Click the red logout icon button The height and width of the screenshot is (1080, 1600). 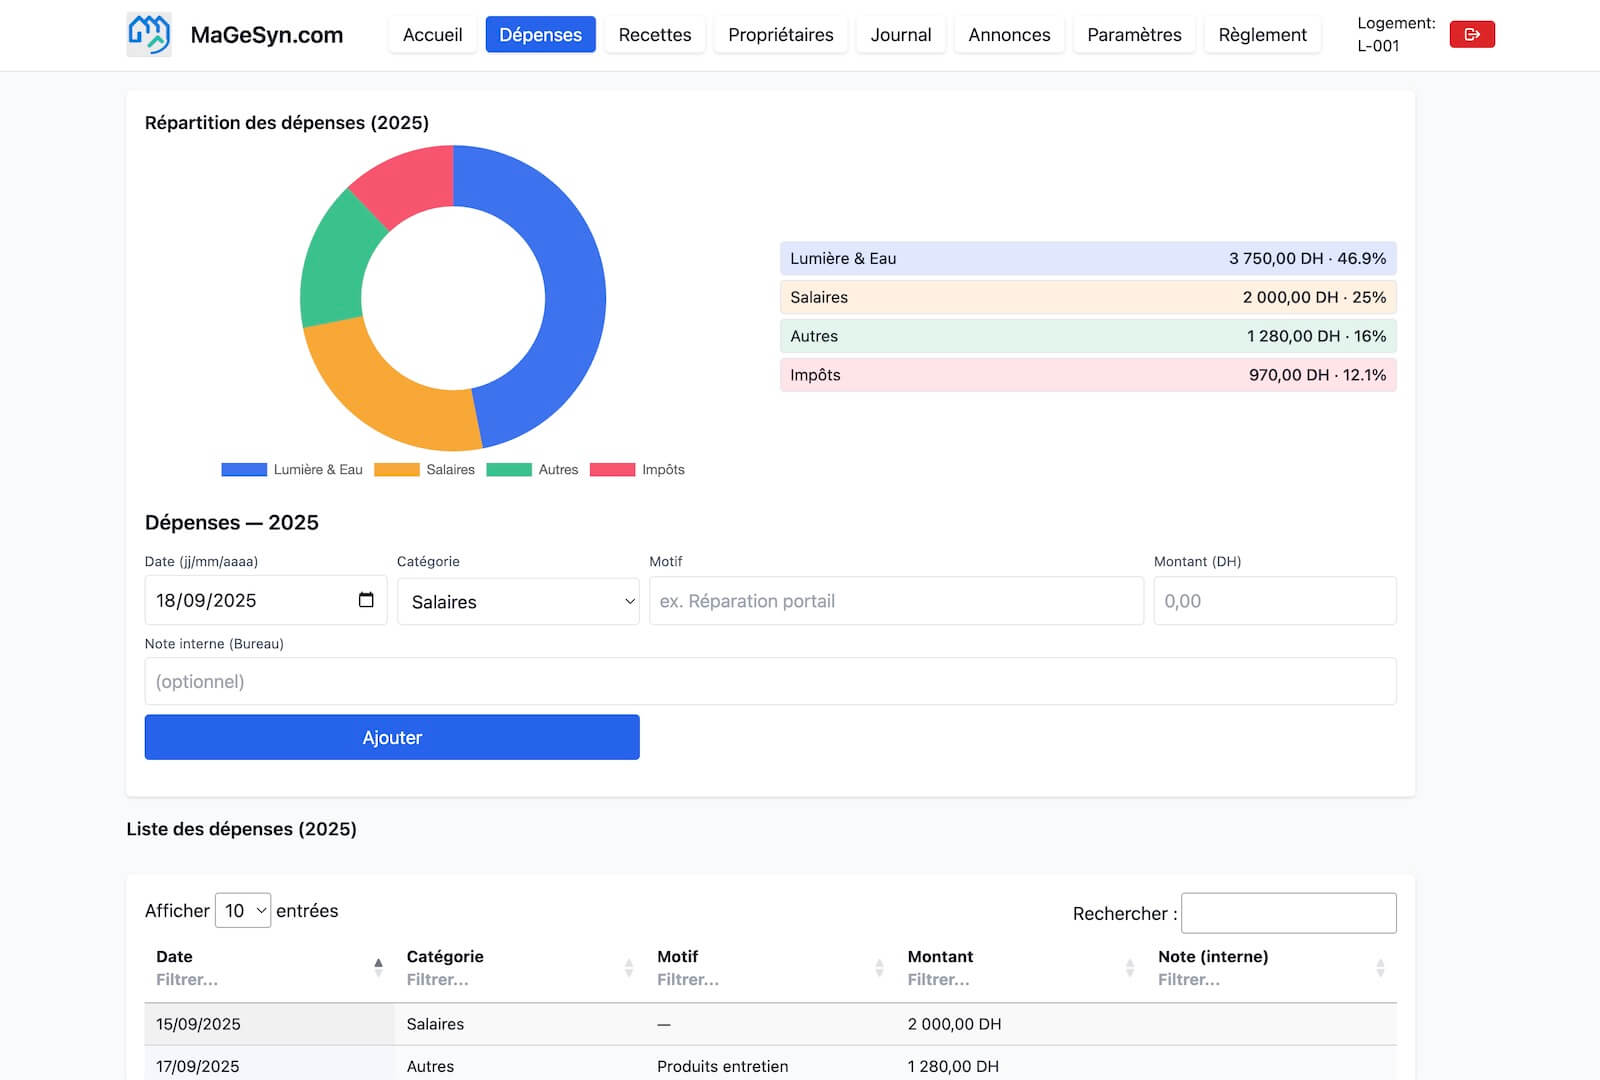click(1471, 35)
